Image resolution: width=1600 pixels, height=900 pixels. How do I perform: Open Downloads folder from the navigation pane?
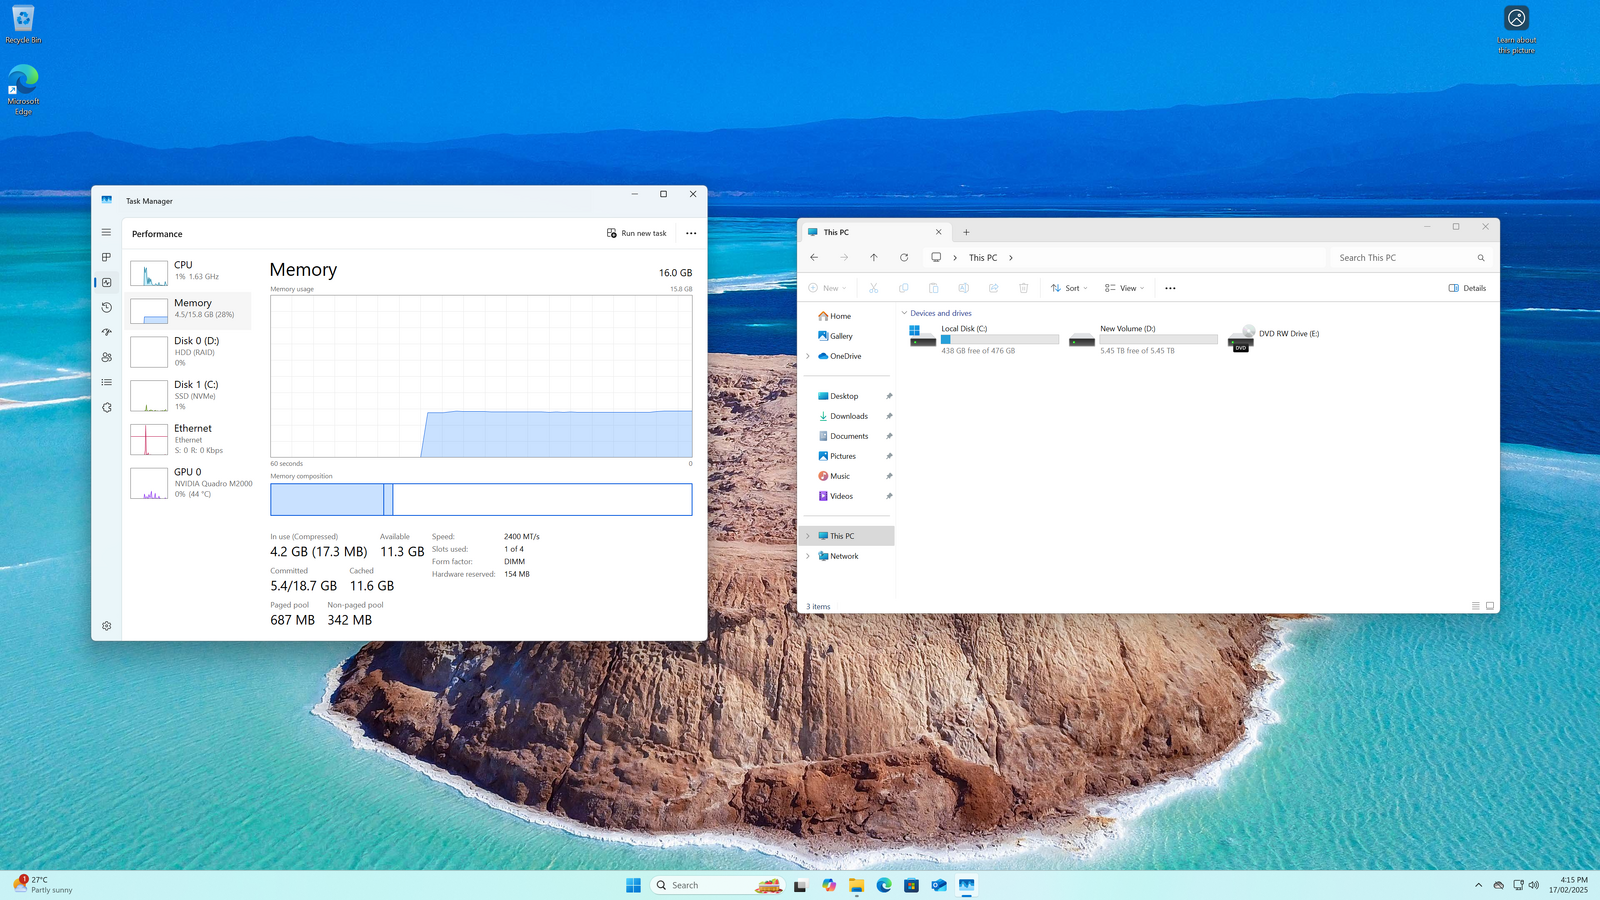[848, 416]
